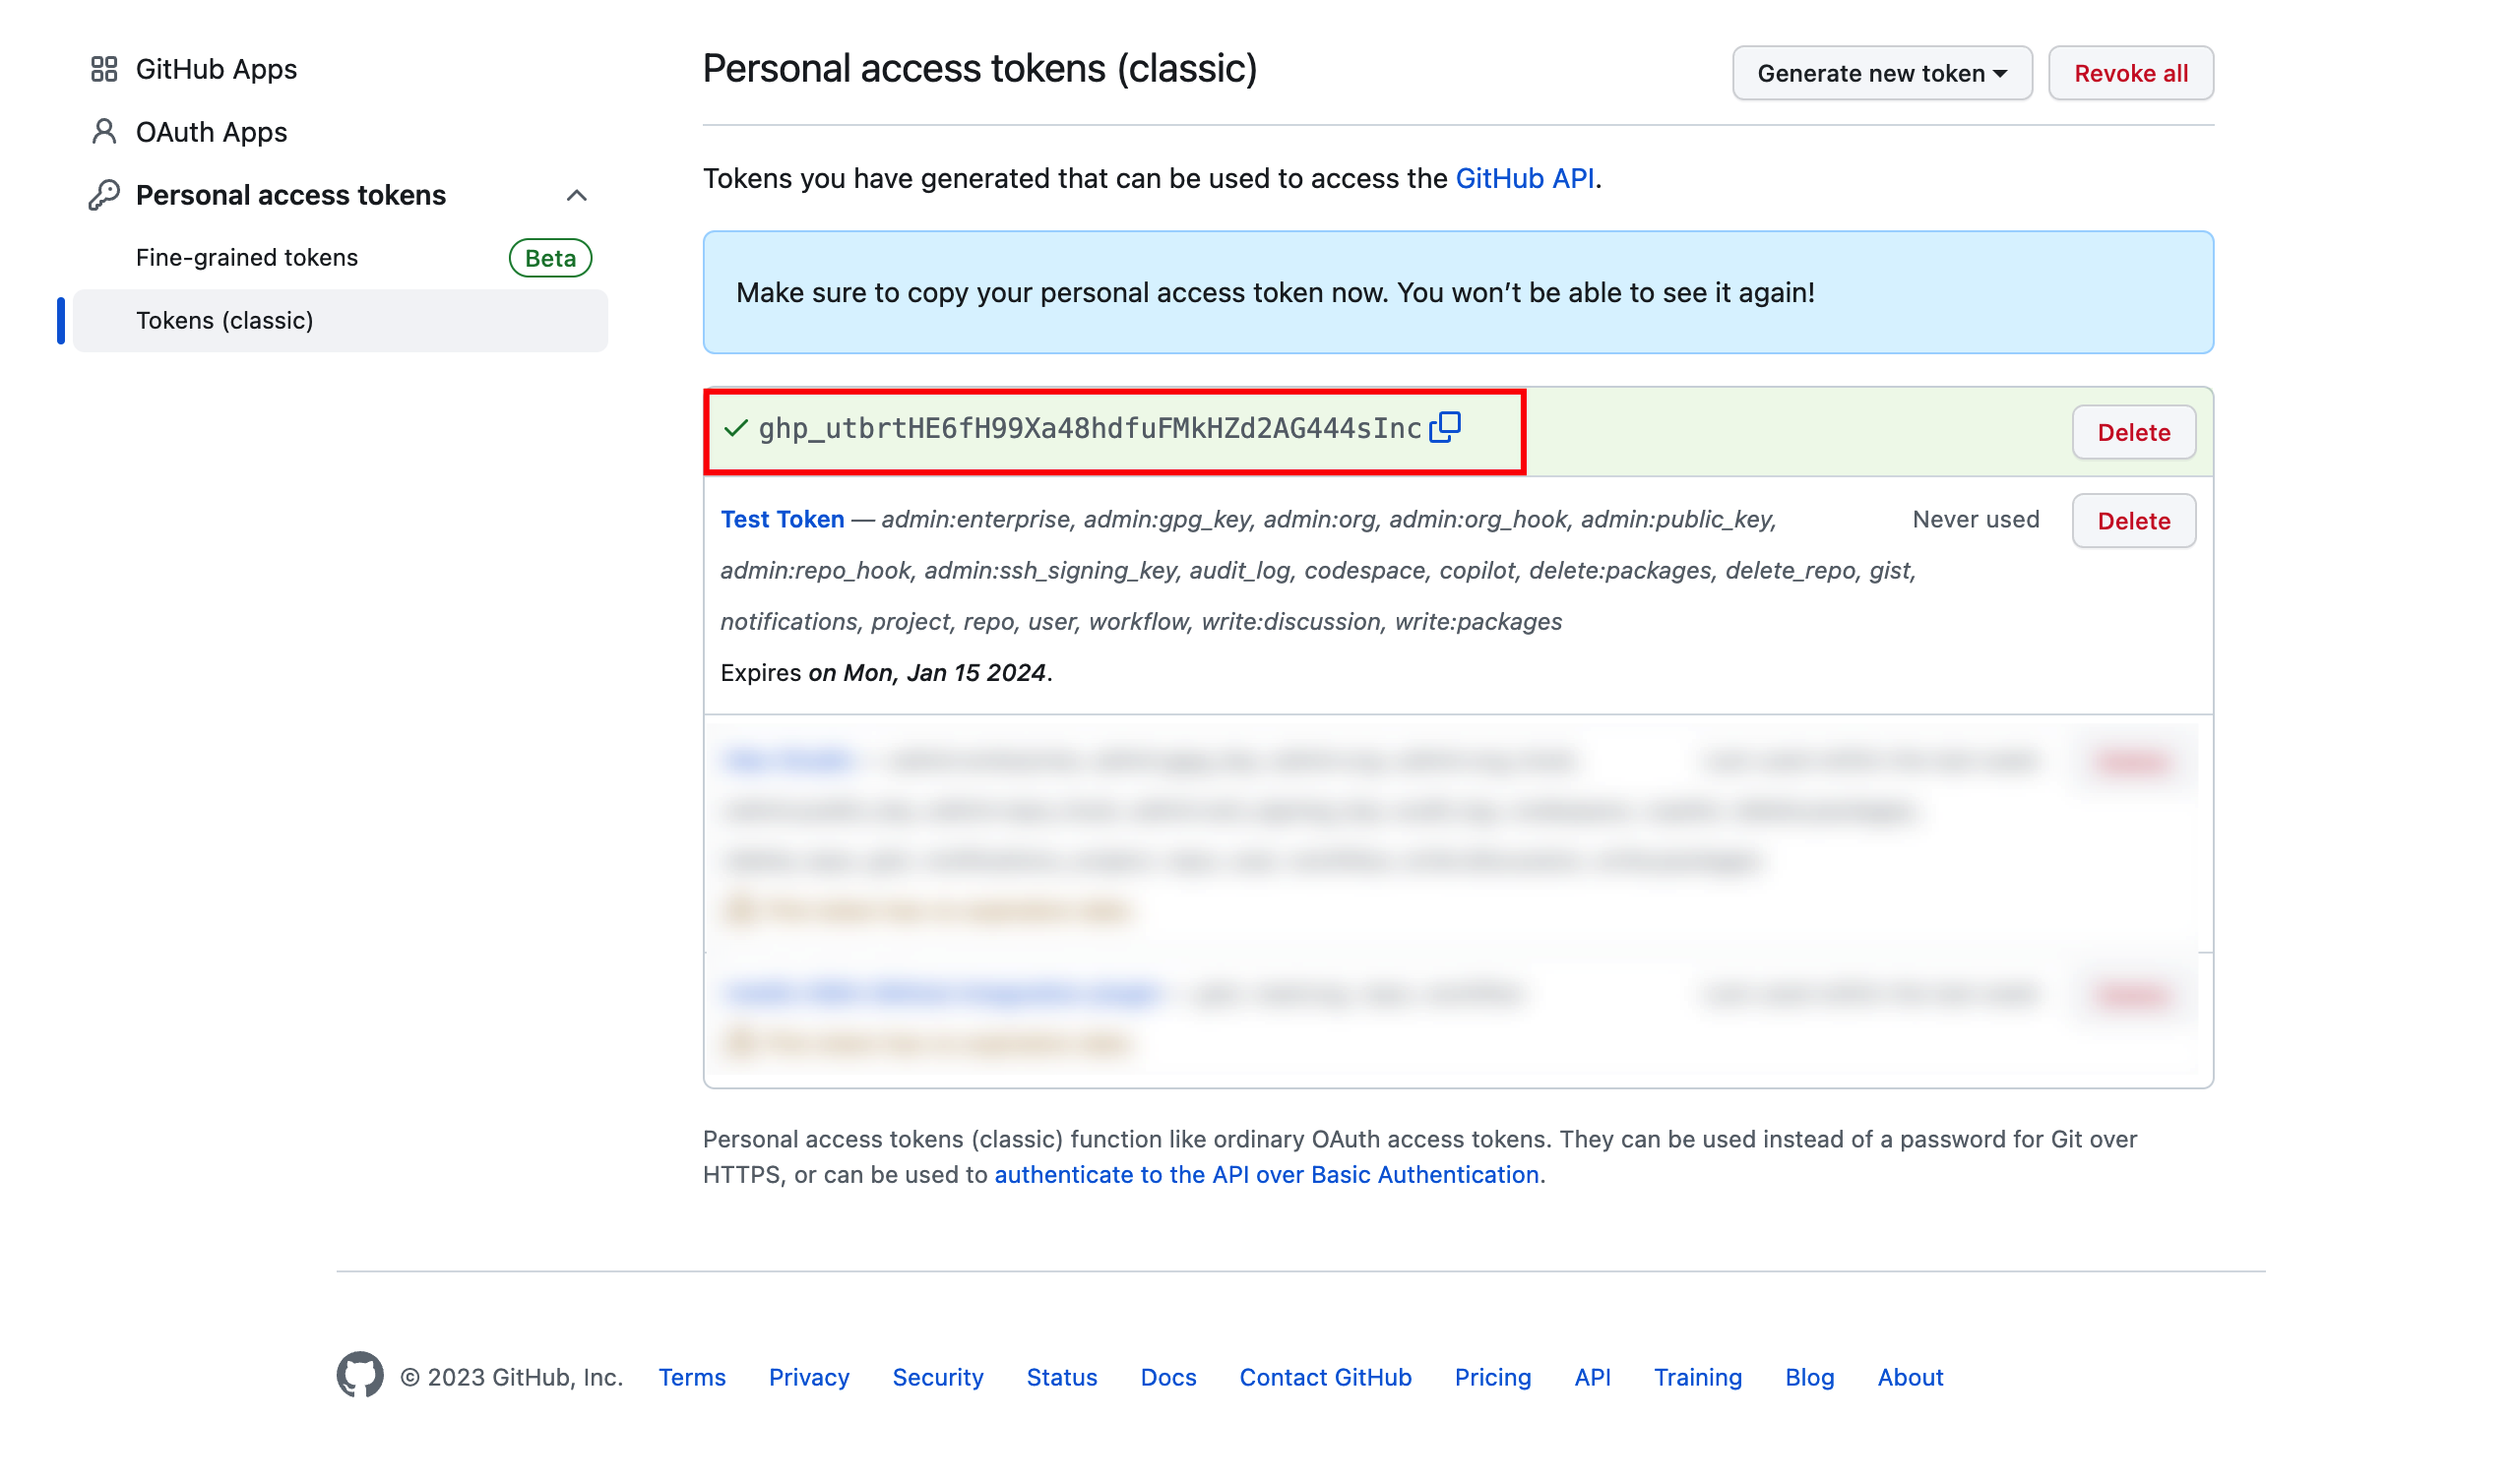Click the OAuth Apps person icon

click(x=104, y=131)
